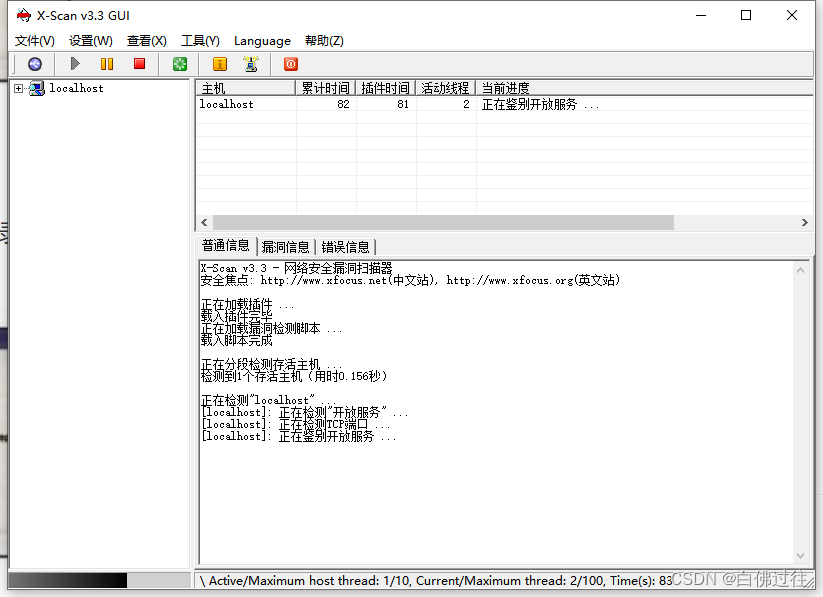Viewport: 823px width, 597px height.
Task: Open the scan report info icon
Action: tap(219, 64)
